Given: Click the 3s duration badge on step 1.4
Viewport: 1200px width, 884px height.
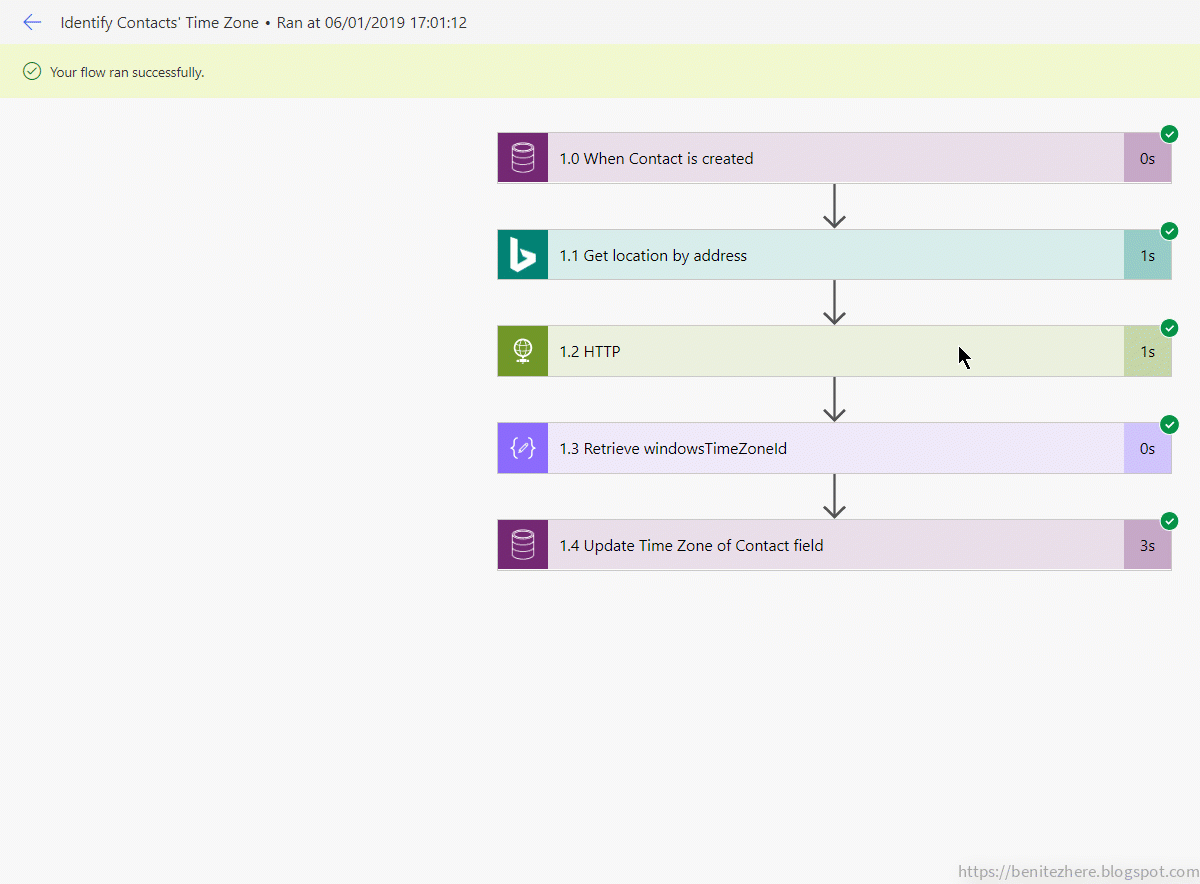Looking at the screenshot, I should pyautogui.click(x=1148, y=545).
